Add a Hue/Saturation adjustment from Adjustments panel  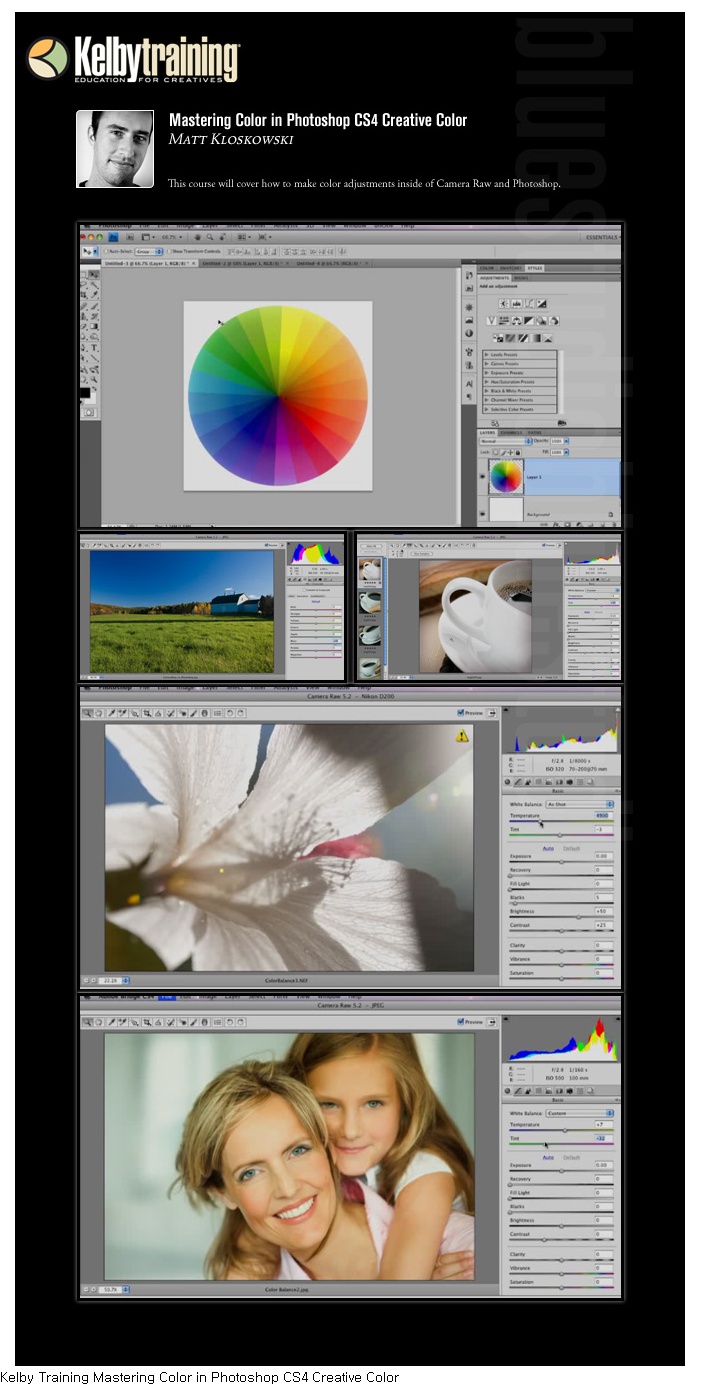click(x=504, y=321)
